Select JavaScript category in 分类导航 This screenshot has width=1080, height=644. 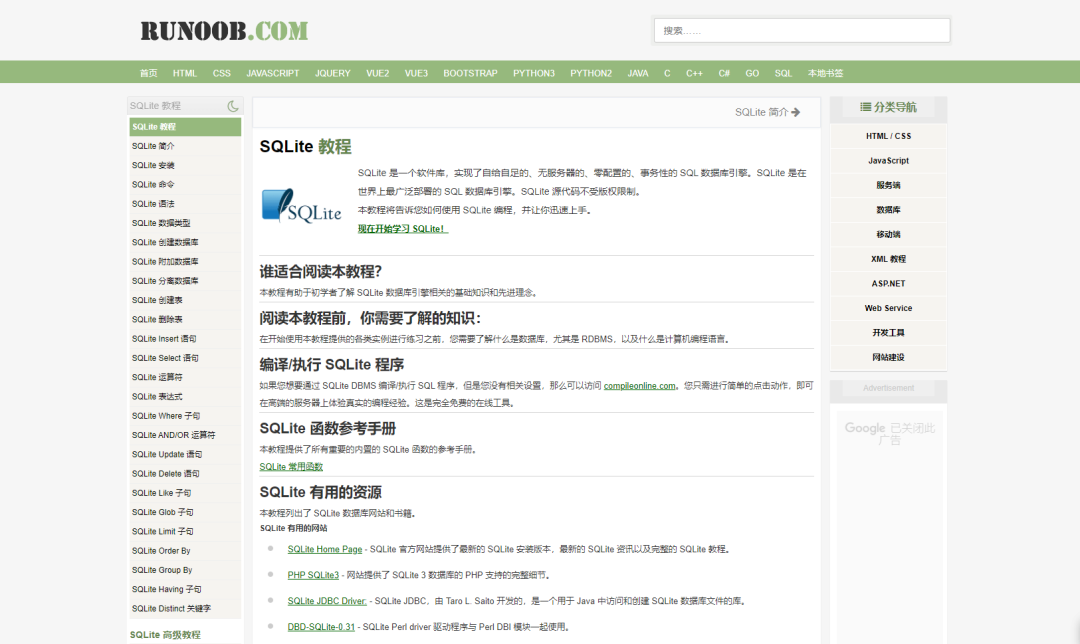coord(889,160)
